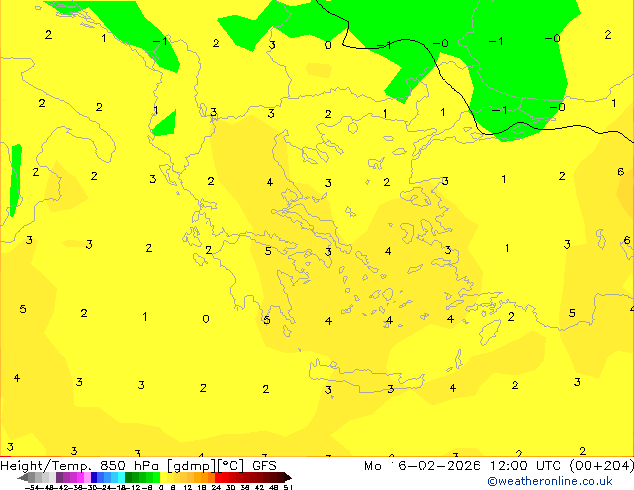Click the '12:00 UTC' time text
The image size is (634, 490).
pos(526,466)
